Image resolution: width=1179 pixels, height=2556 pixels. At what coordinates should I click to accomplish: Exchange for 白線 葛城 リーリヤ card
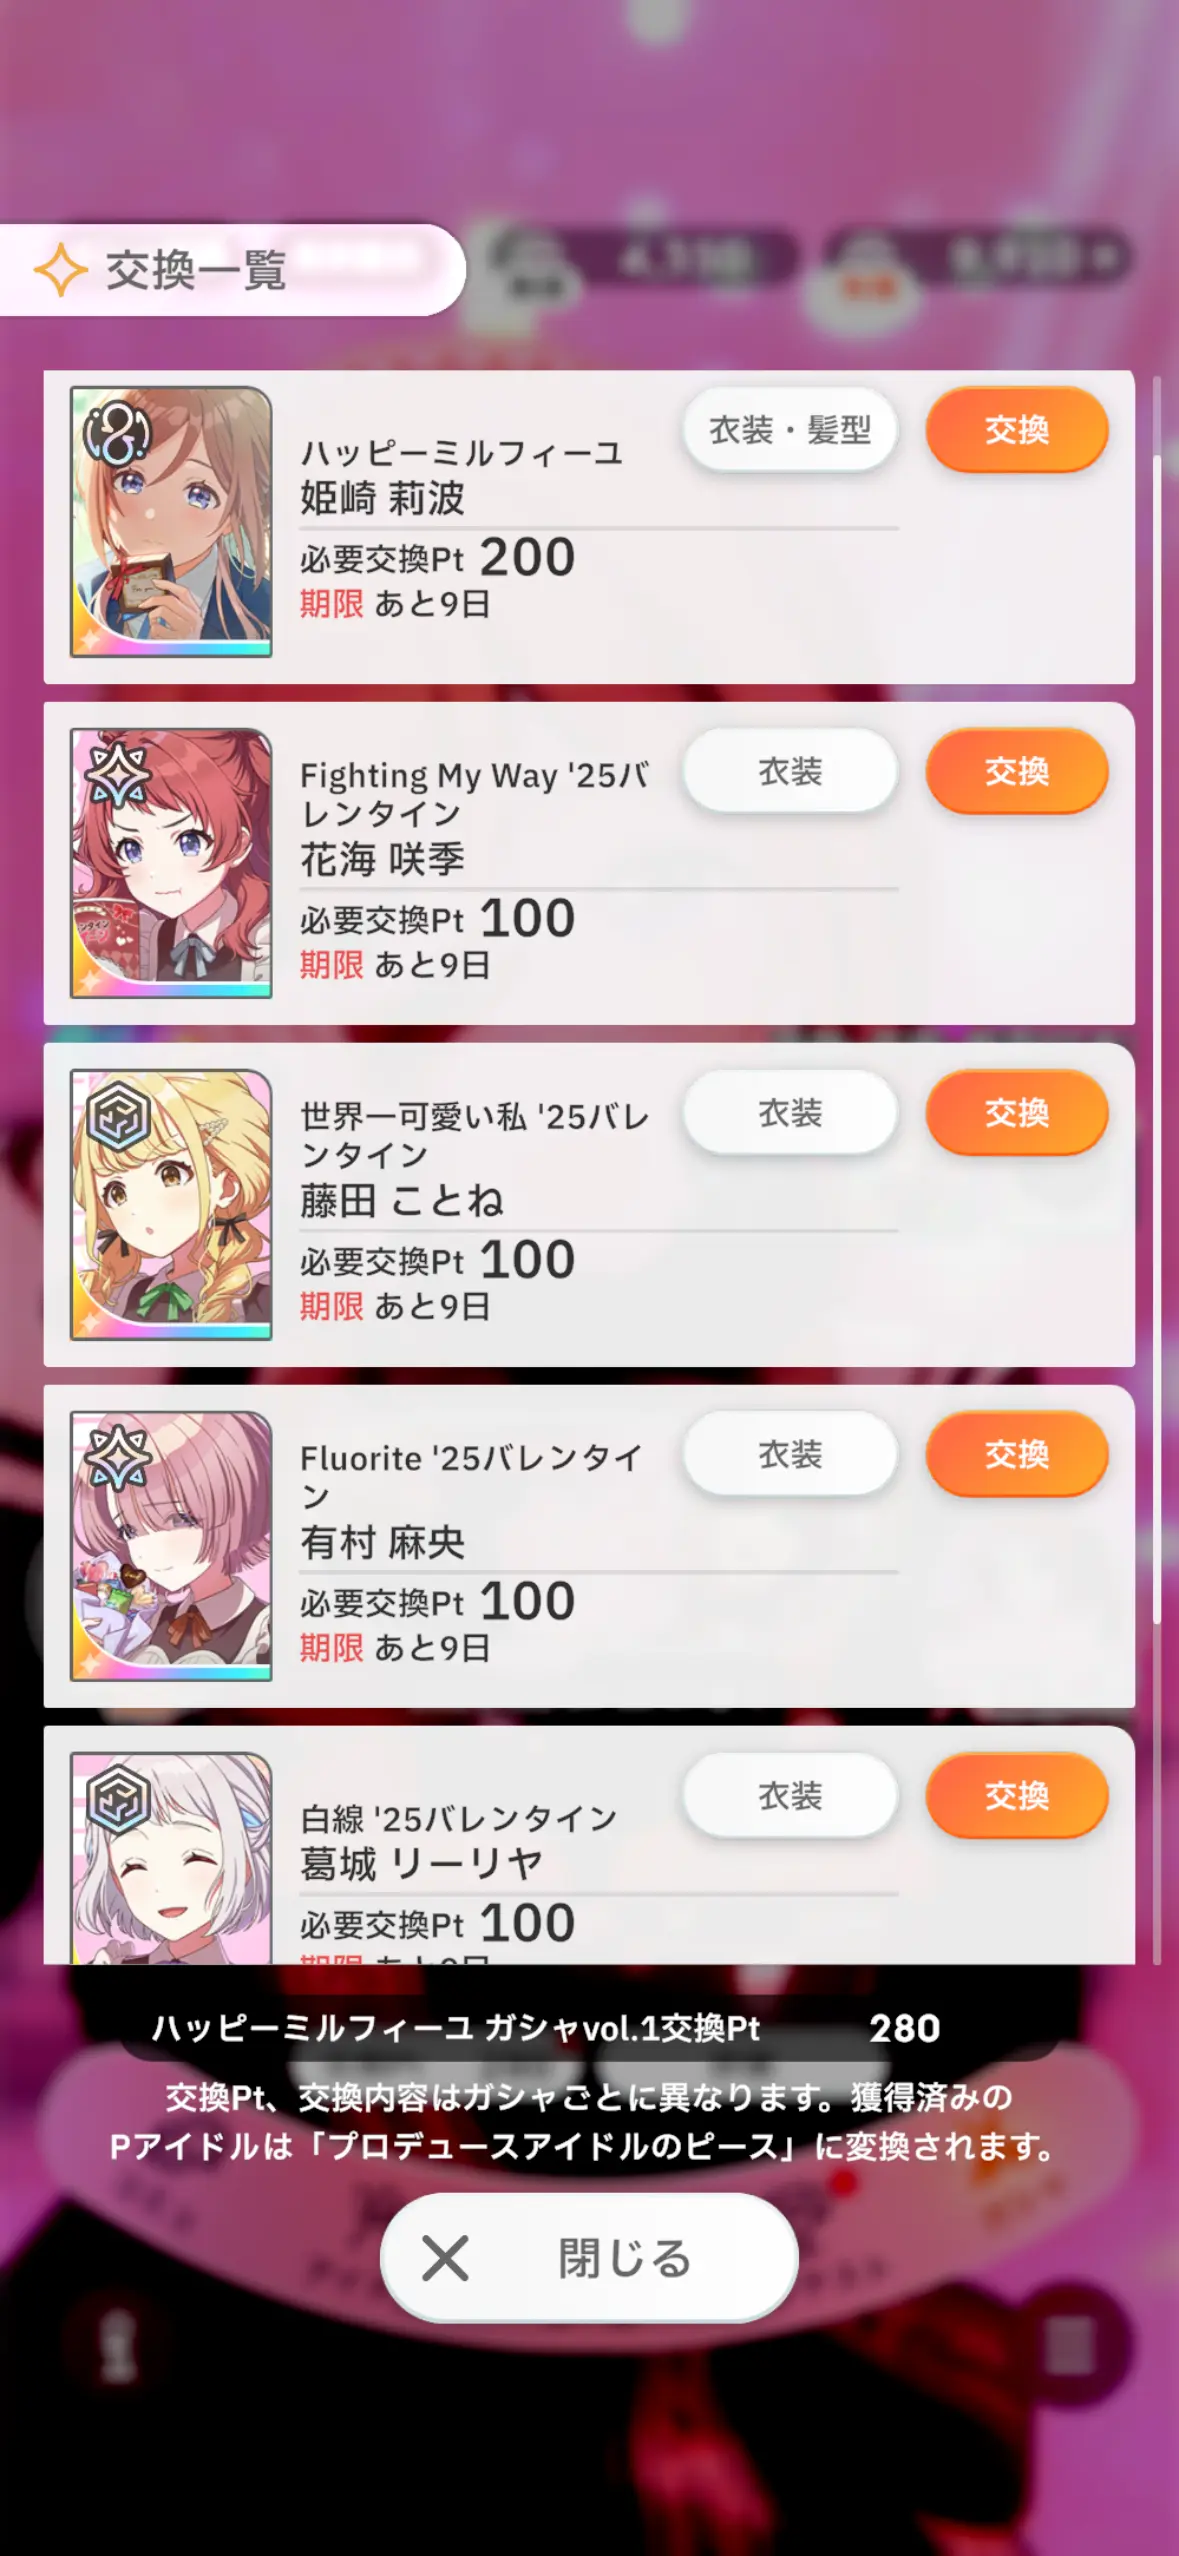click(x=1017, y=1795)
